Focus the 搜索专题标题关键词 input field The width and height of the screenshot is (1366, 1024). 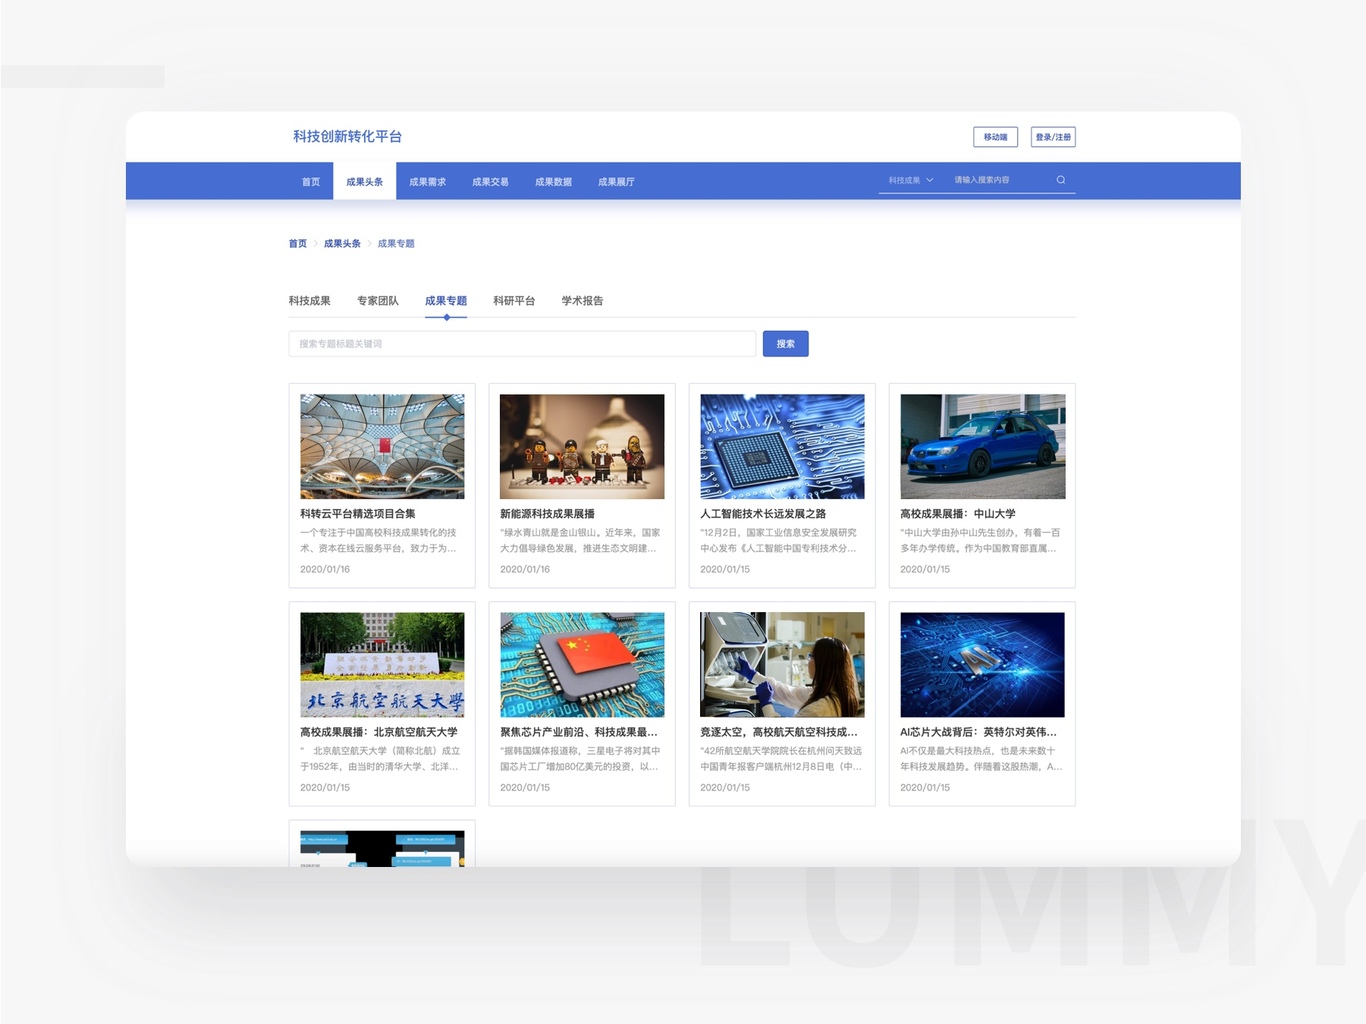[x=522, y=344]
